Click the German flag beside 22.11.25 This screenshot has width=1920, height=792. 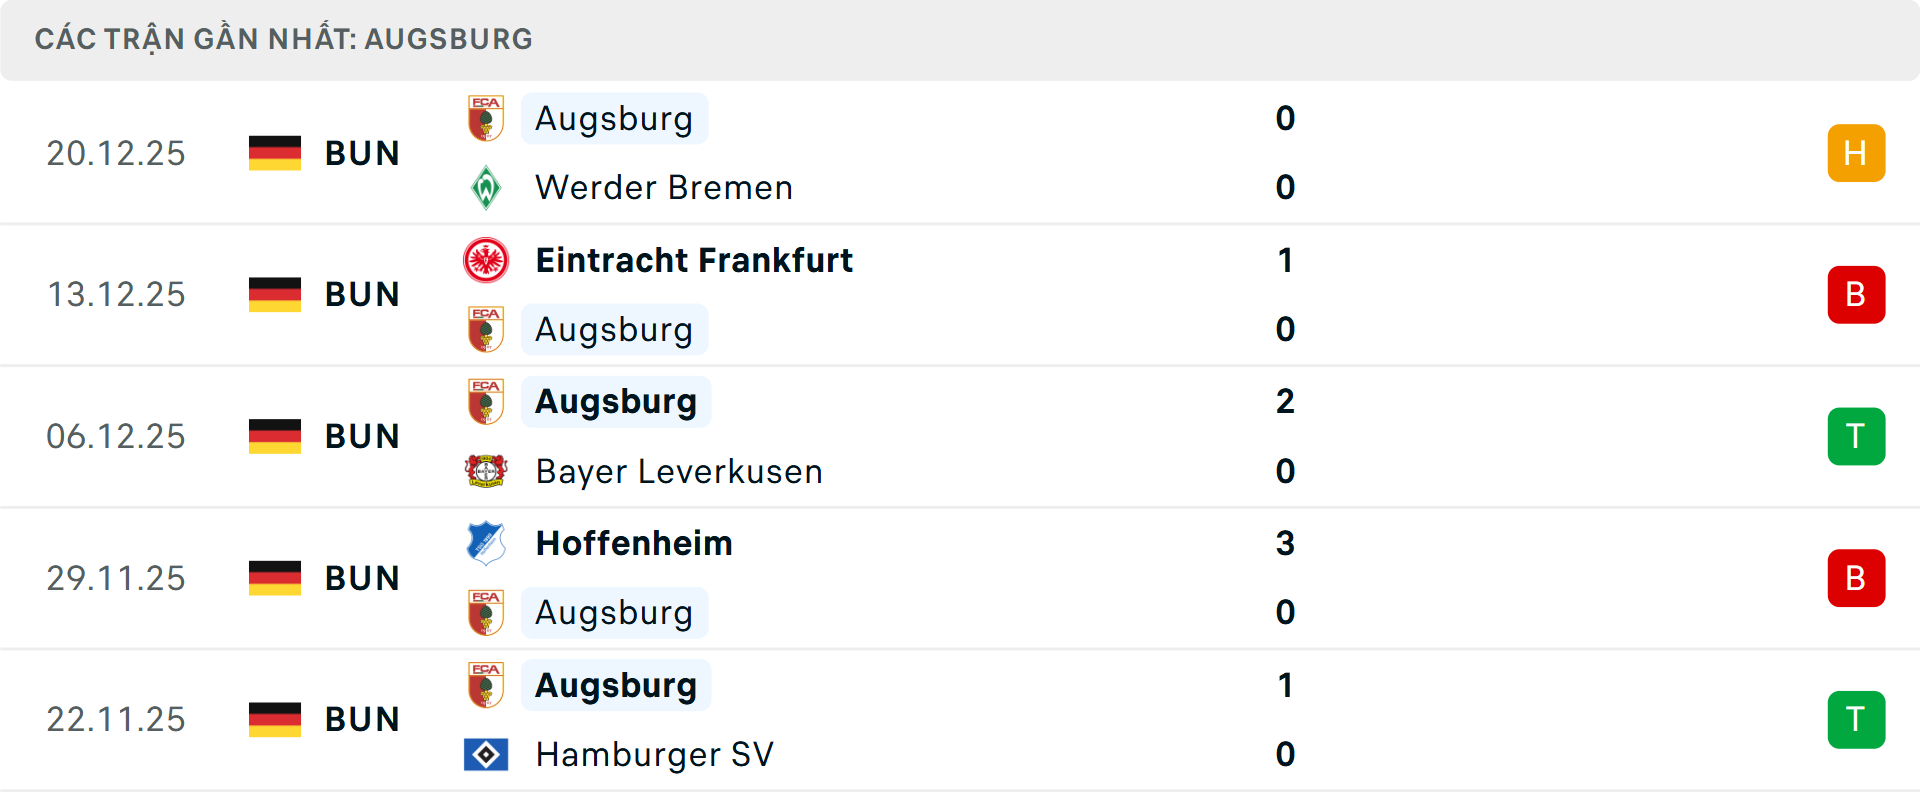coord(275,719)
